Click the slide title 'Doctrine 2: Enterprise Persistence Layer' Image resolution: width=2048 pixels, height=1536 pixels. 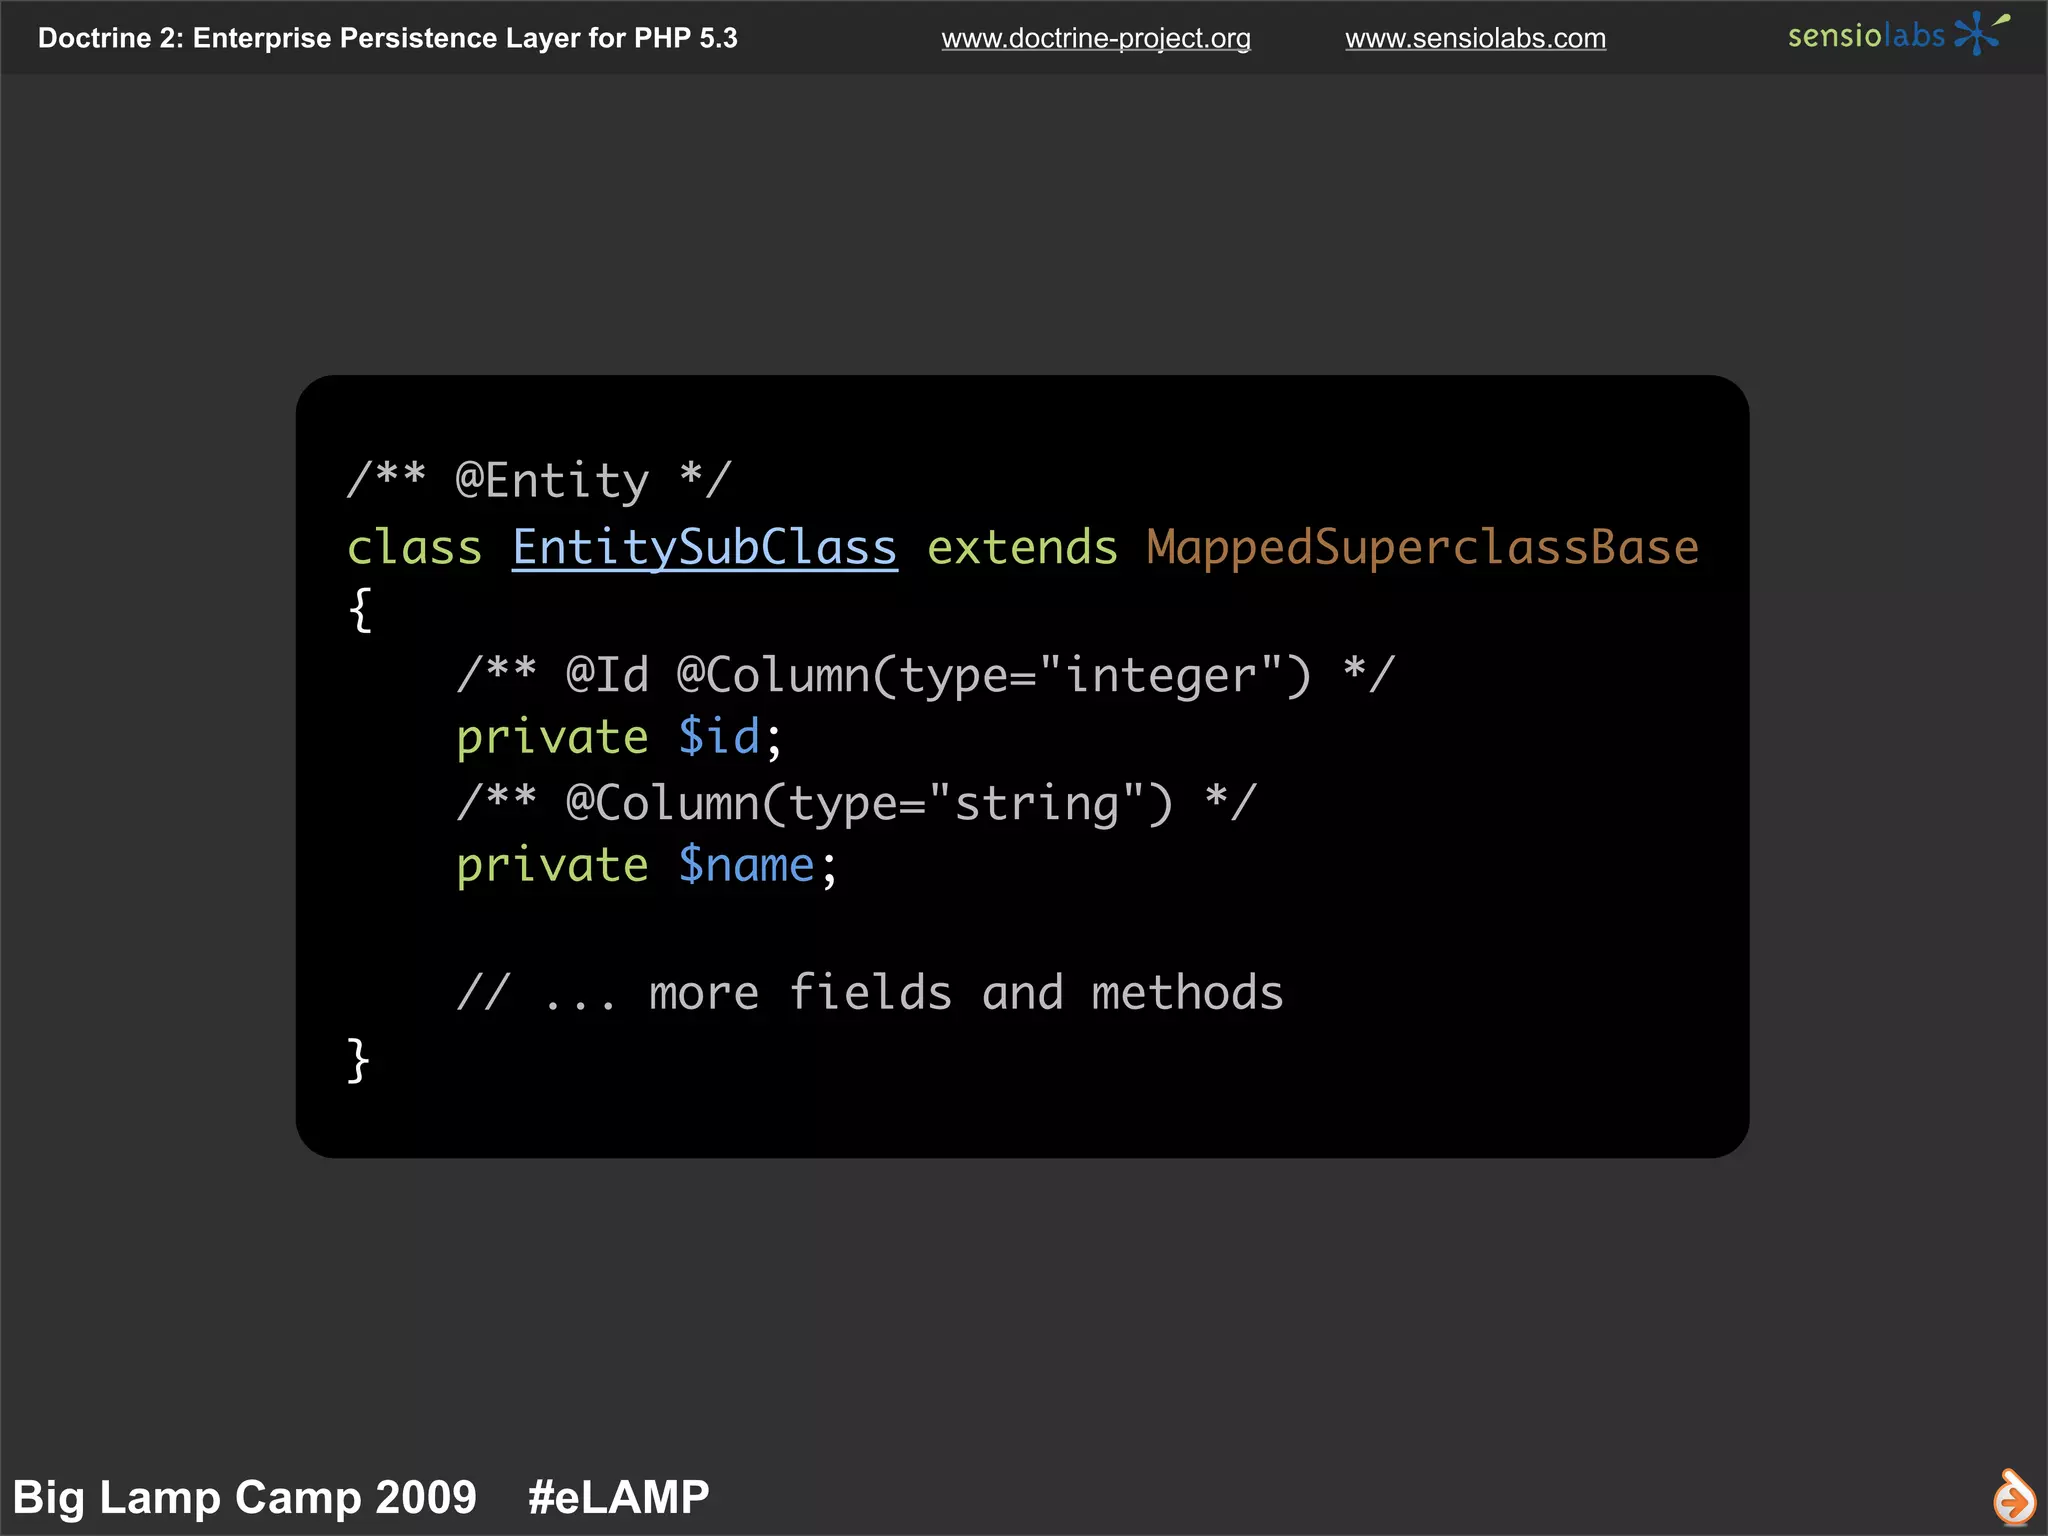[x=387, y=38]
